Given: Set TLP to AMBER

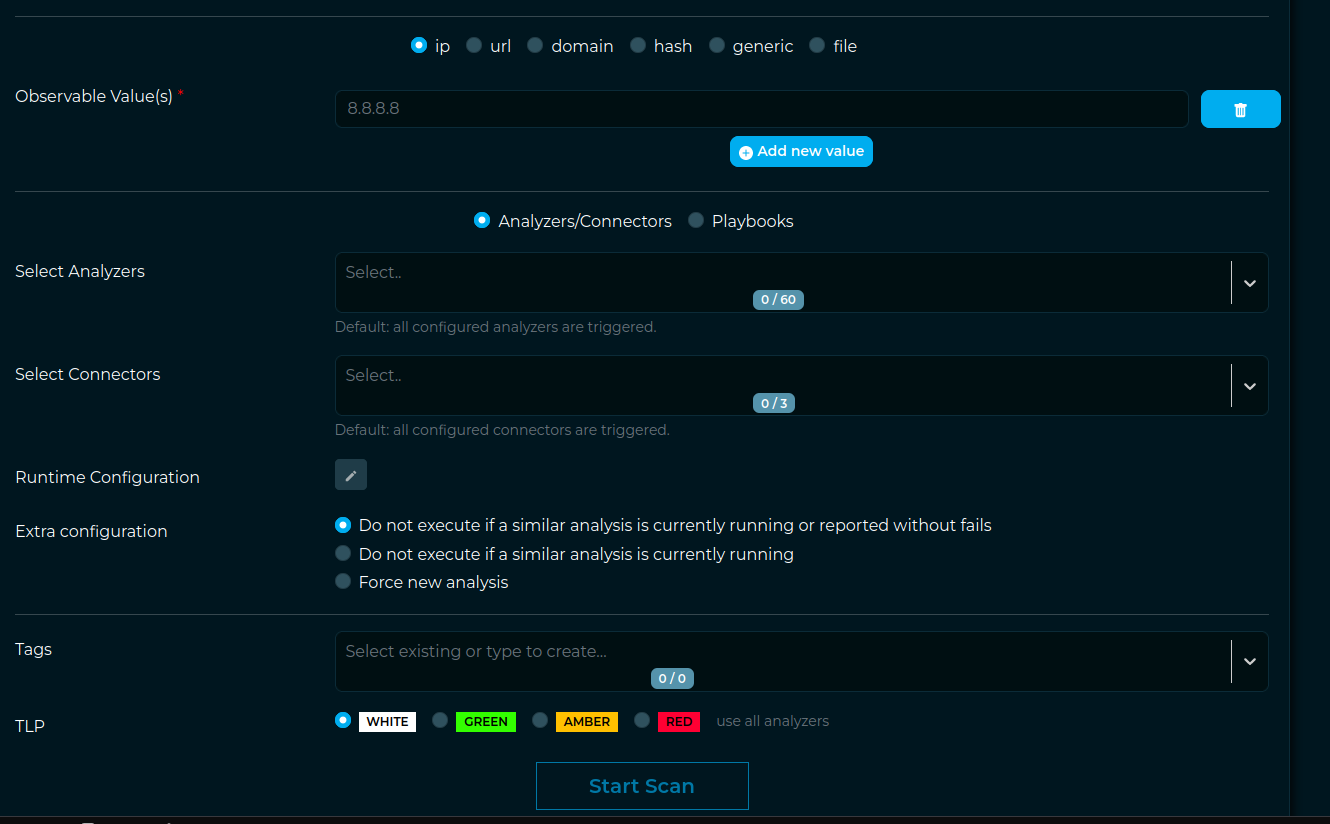Looking at the screenshot, I should pyautogui.click(x=540, y=720).
